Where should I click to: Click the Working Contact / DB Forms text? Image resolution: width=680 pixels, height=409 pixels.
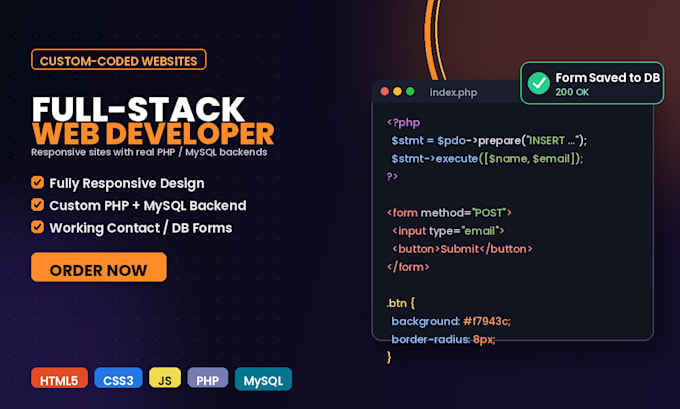coord(141,228)
